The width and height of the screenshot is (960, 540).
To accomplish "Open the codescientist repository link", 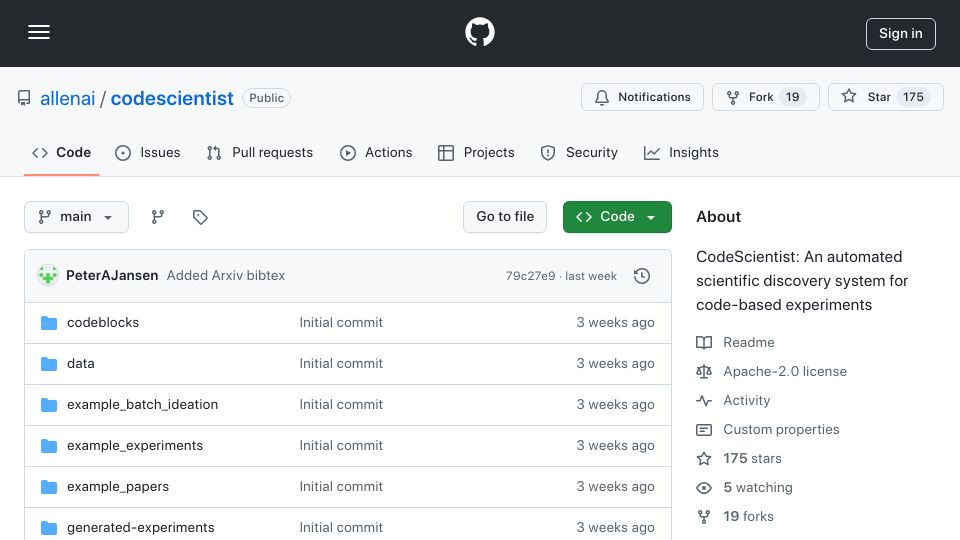I will click(x=172, y=98).
